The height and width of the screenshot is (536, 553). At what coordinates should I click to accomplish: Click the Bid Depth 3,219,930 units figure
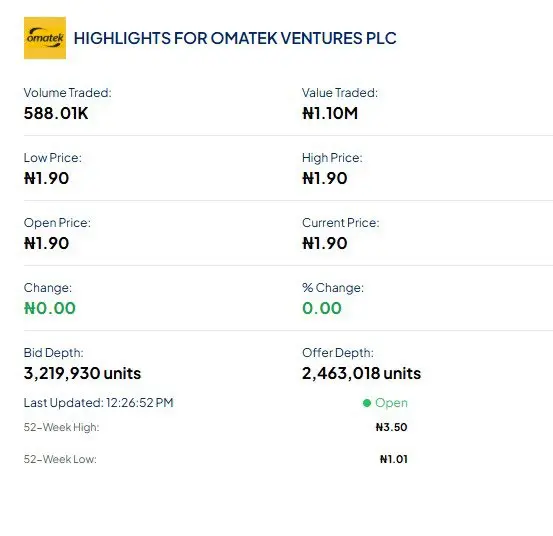(82, 373)
